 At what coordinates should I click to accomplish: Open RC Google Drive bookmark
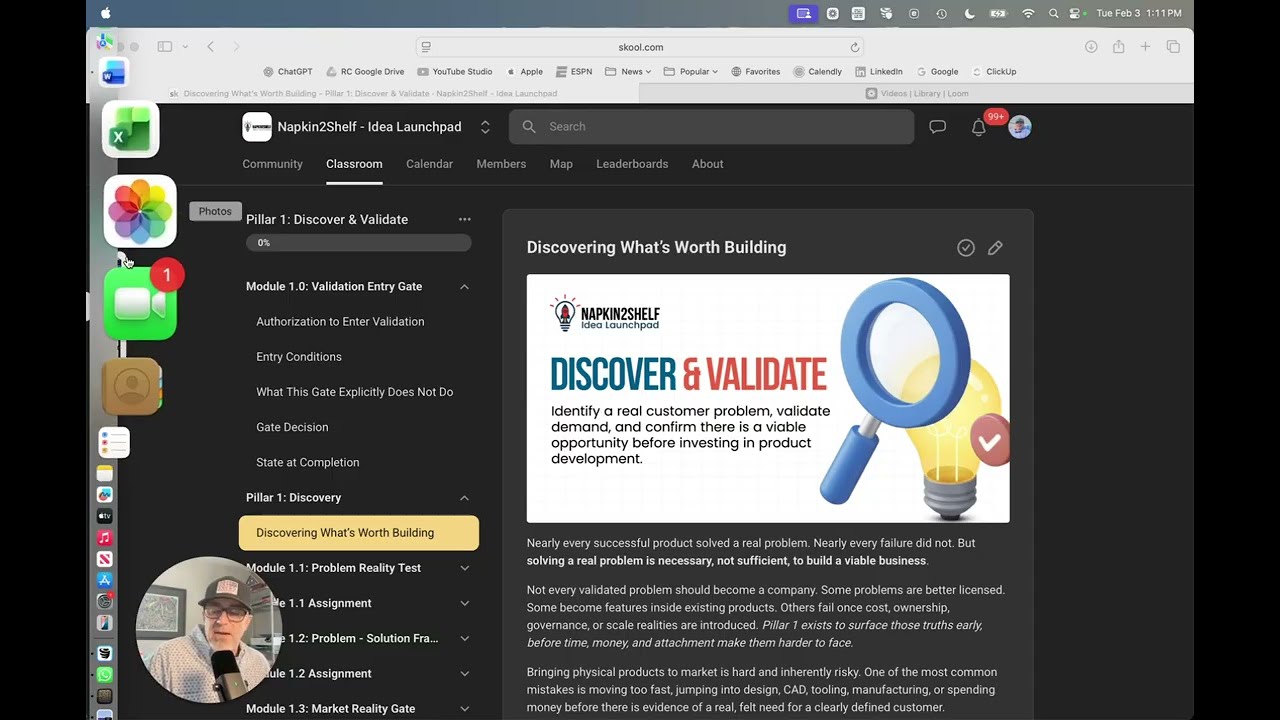pos(365,72)
